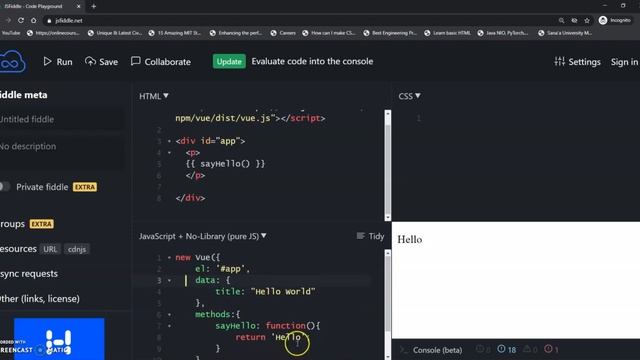Click the EXTRA badge next to Groups
The width and height of the screenshot is (640, 360).
pos(42,224)
